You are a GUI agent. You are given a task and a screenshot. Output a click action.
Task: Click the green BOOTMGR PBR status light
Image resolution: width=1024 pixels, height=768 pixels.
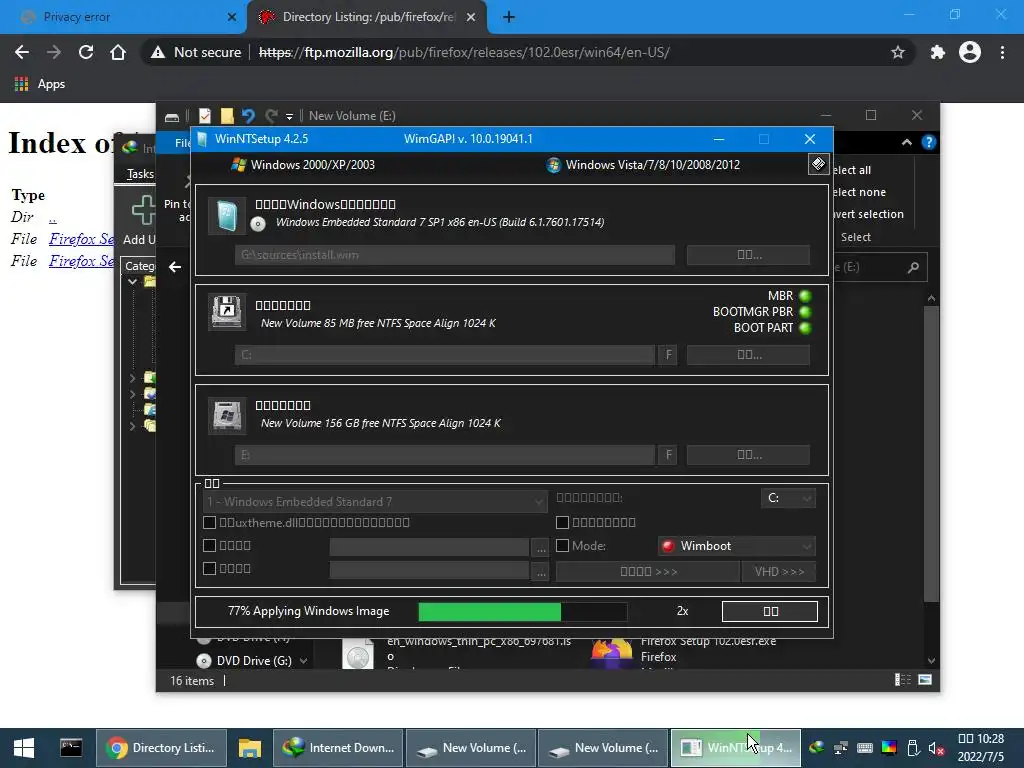click(x=805, y=312)
